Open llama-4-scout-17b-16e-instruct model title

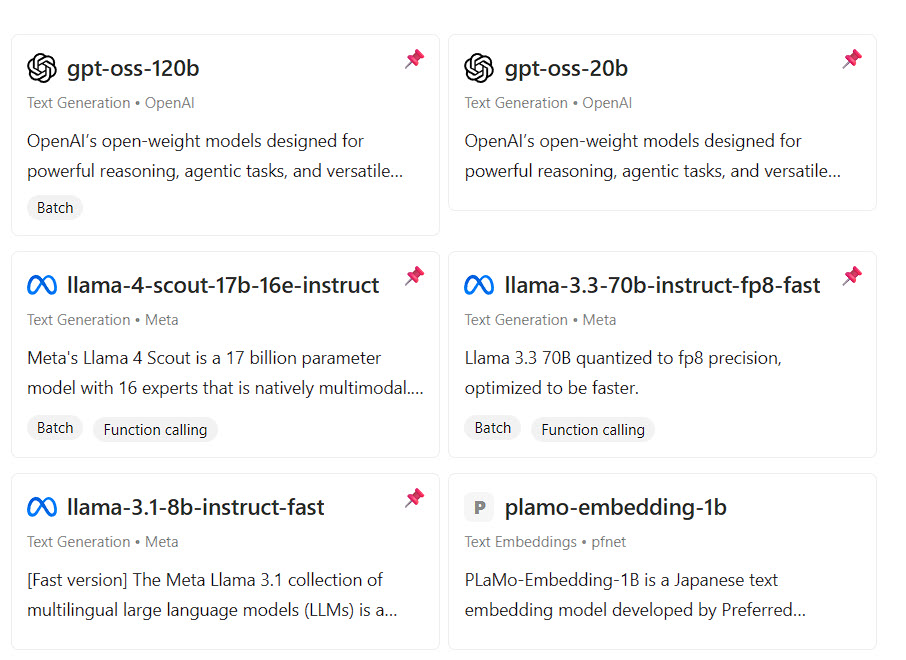coord(223,286)
